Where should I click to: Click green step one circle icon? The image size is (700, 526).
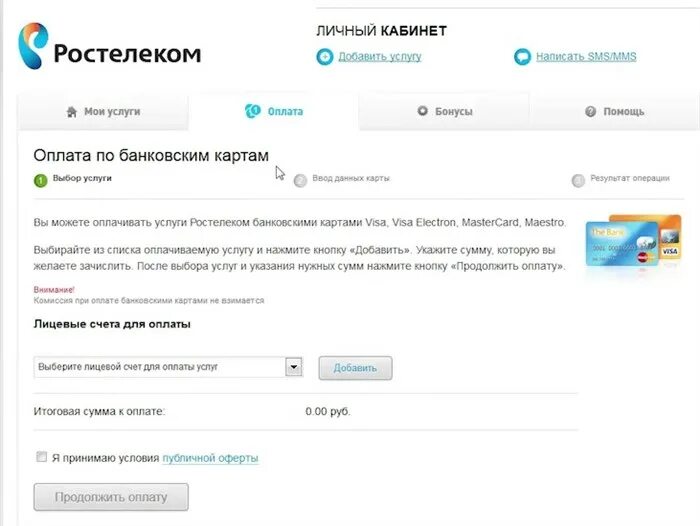pos(41,180)
